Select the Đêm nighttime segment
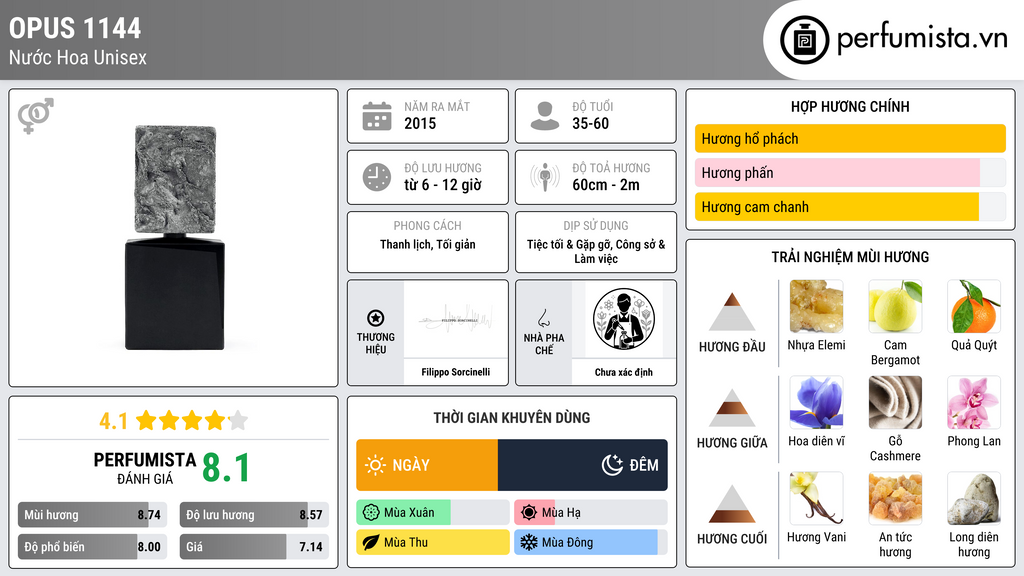Image resolution: width=1024 pixels, height=576 pixels. click(583, 465)
